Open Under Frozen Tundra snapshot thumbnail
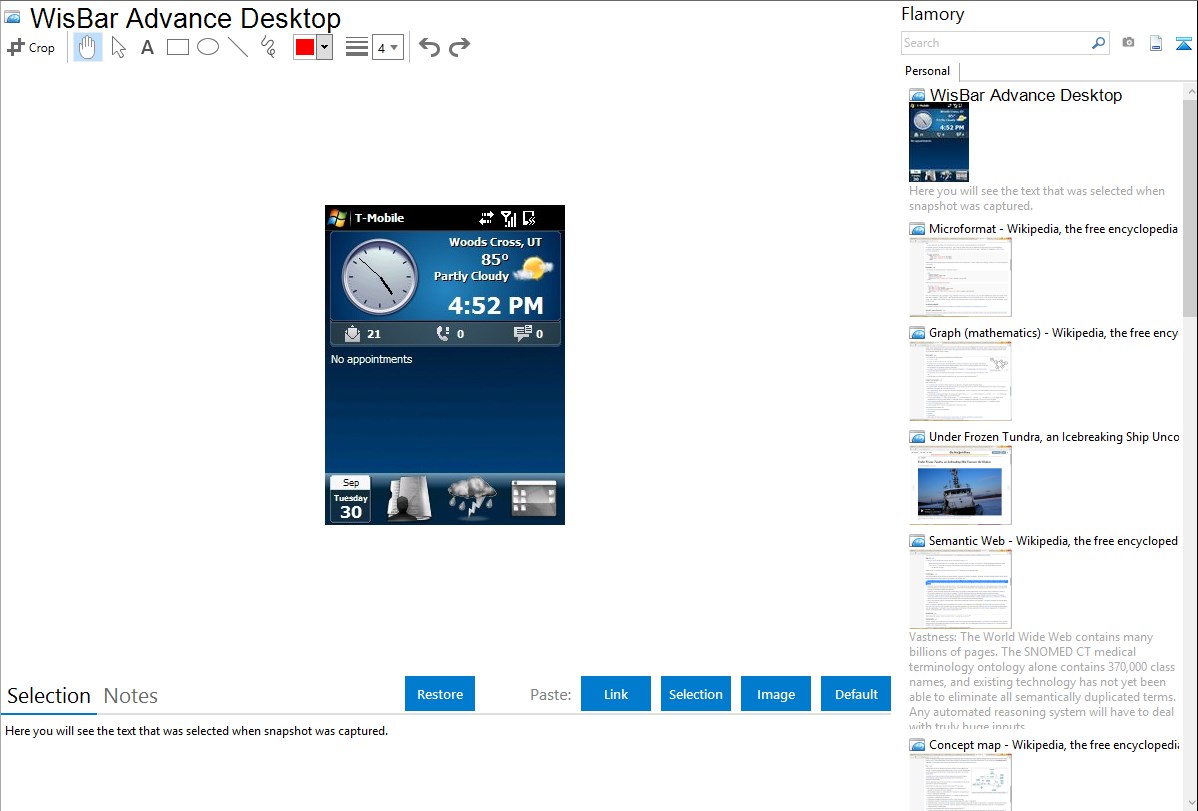This screenshot has width=1198, height=811. (x=960, y=485)
